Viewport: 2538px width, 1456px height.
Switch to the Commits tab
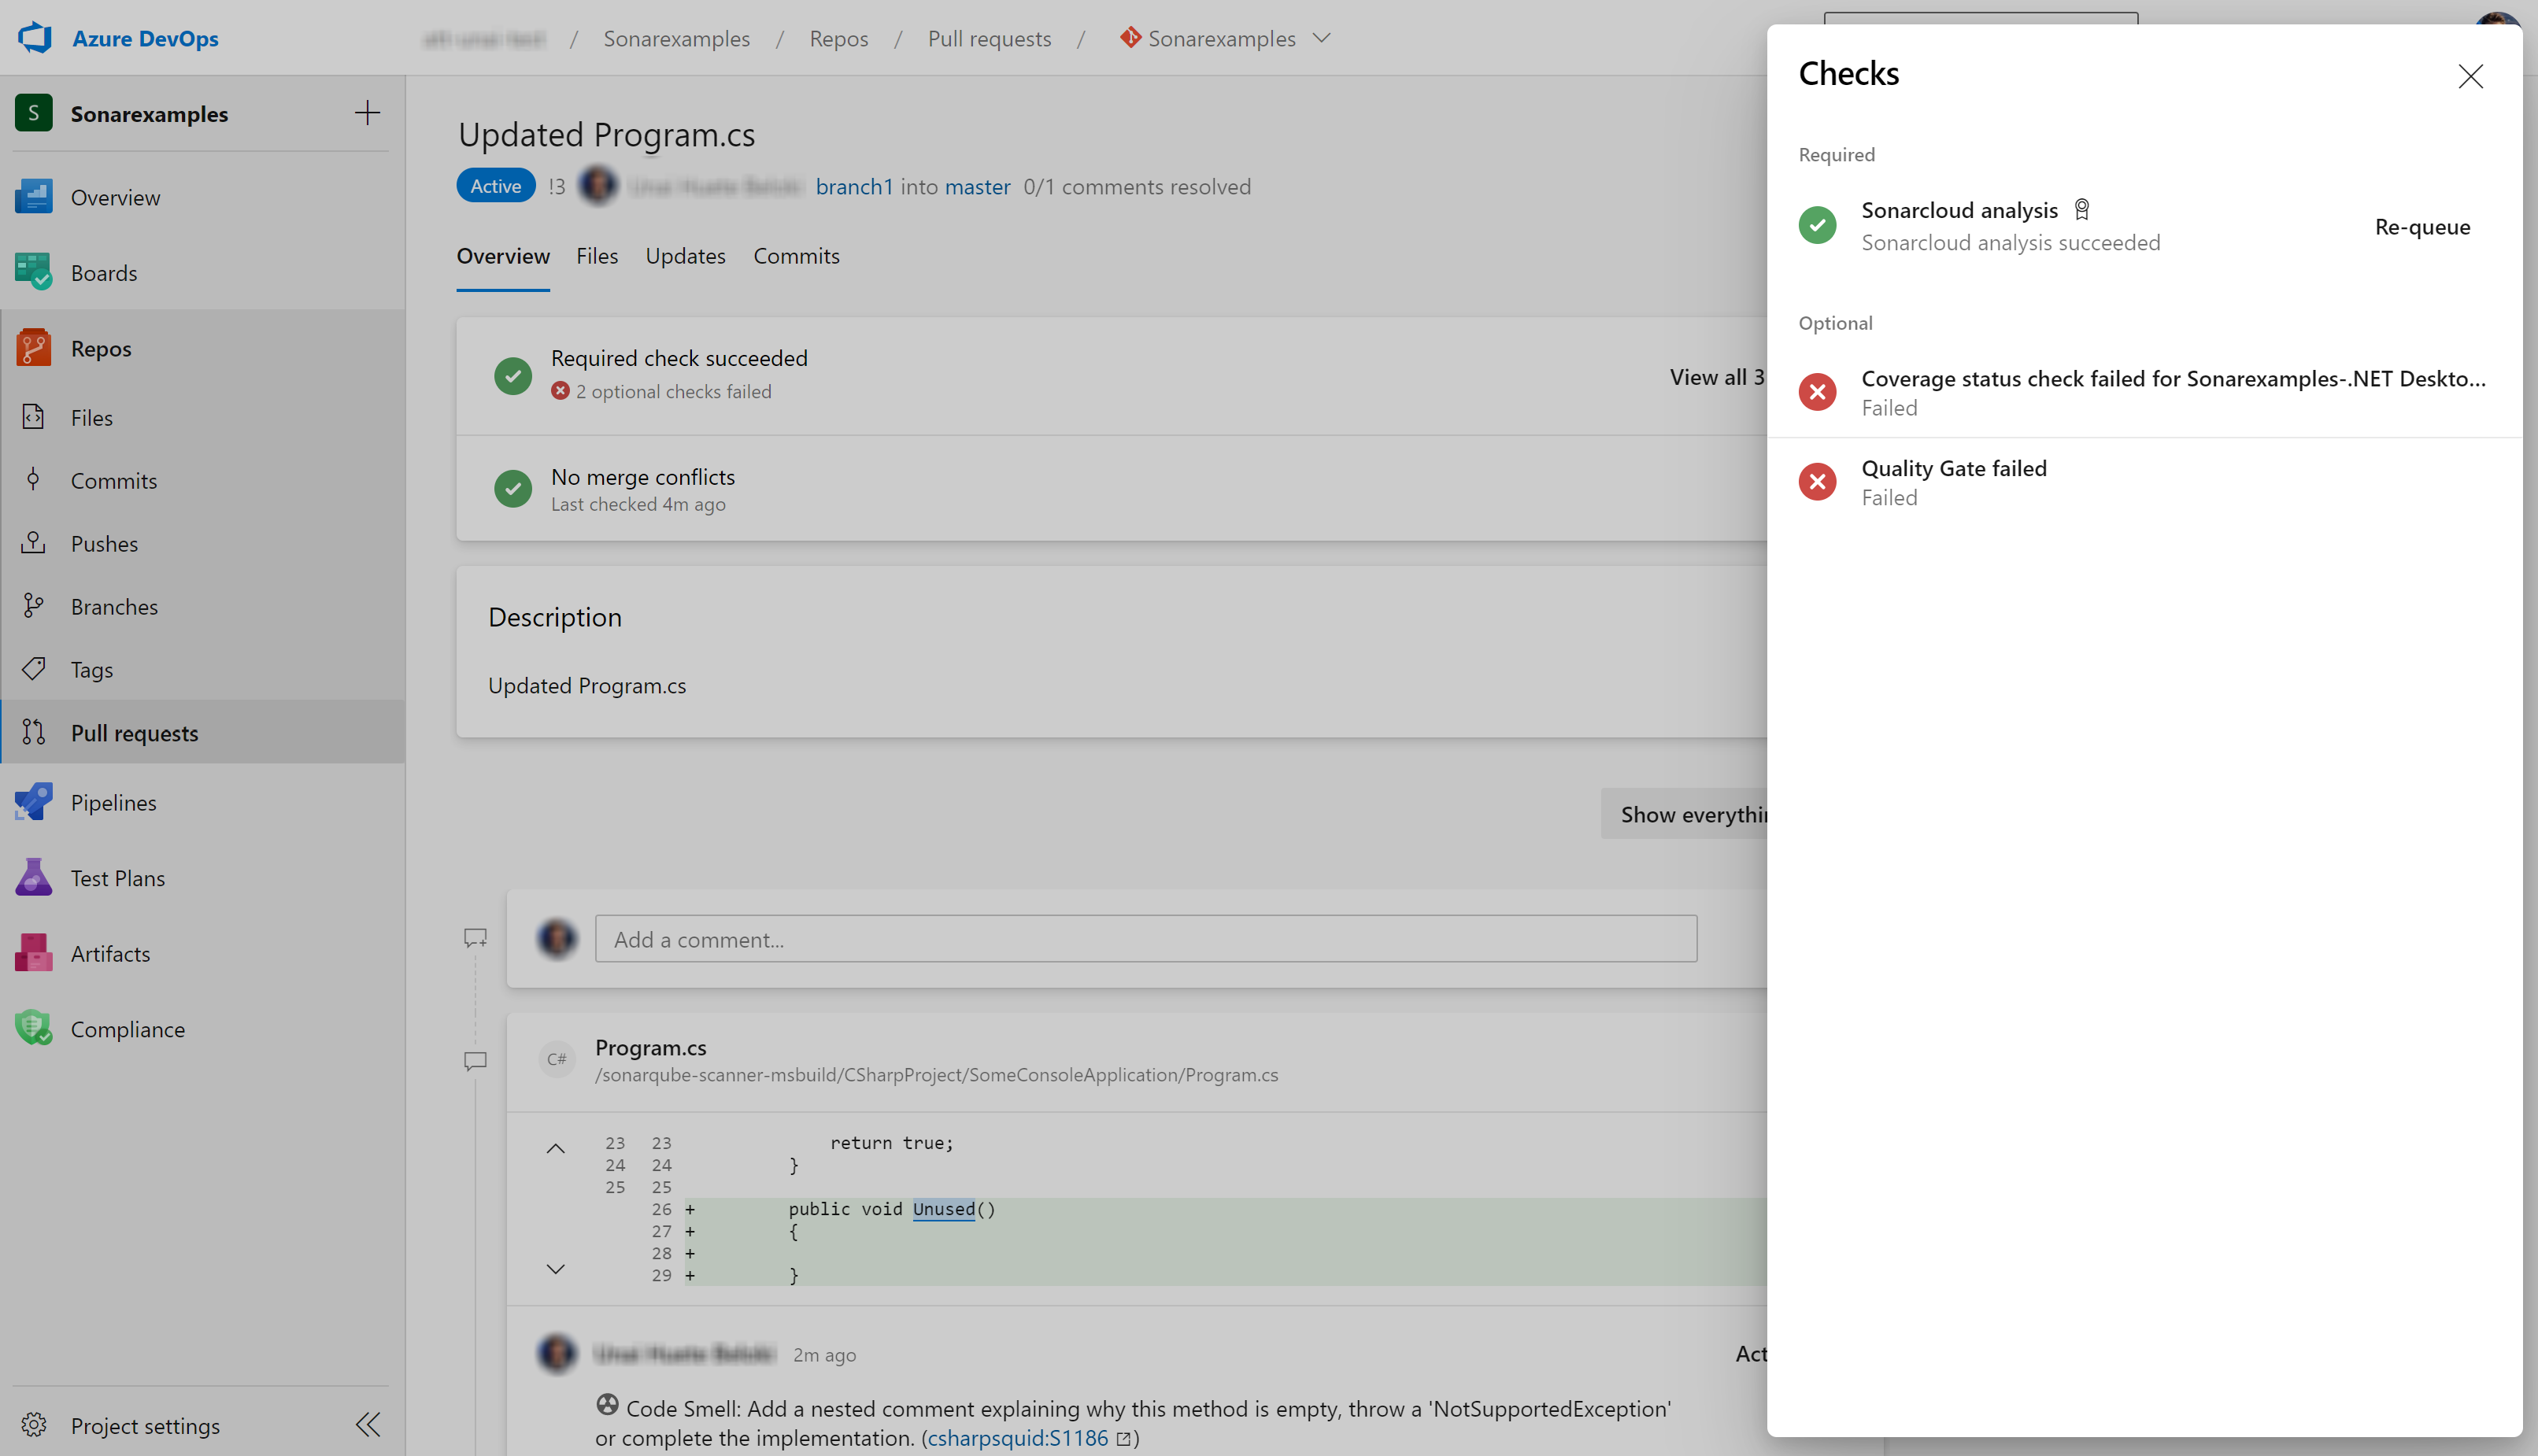tap(796, 256)
